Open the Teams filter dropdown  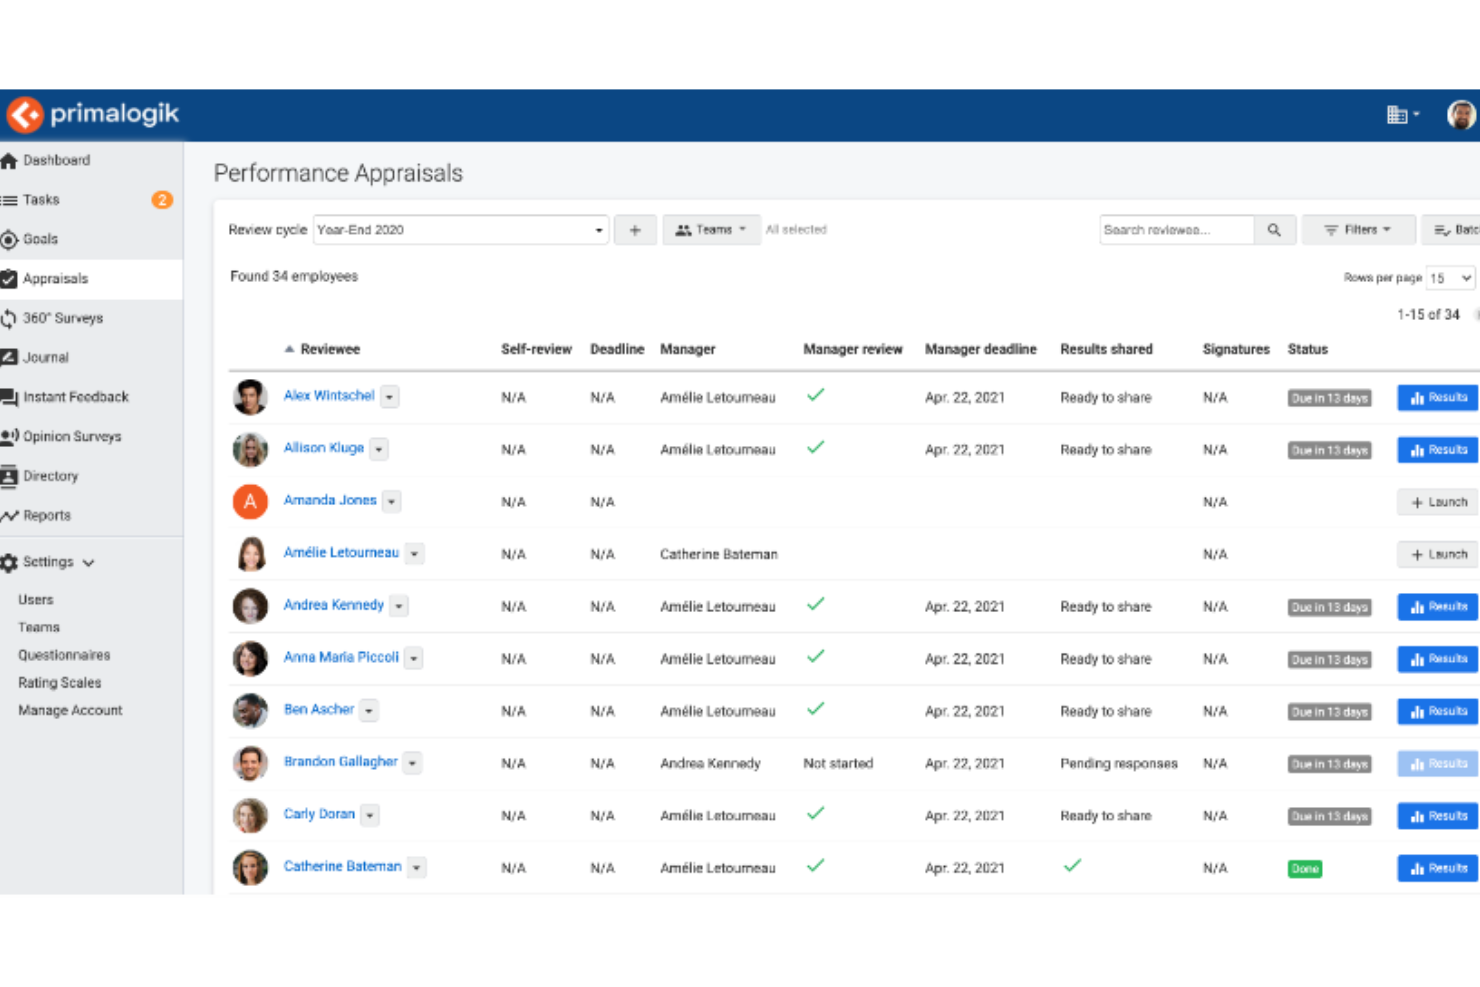pyautogui.click(x=711, y=230)
